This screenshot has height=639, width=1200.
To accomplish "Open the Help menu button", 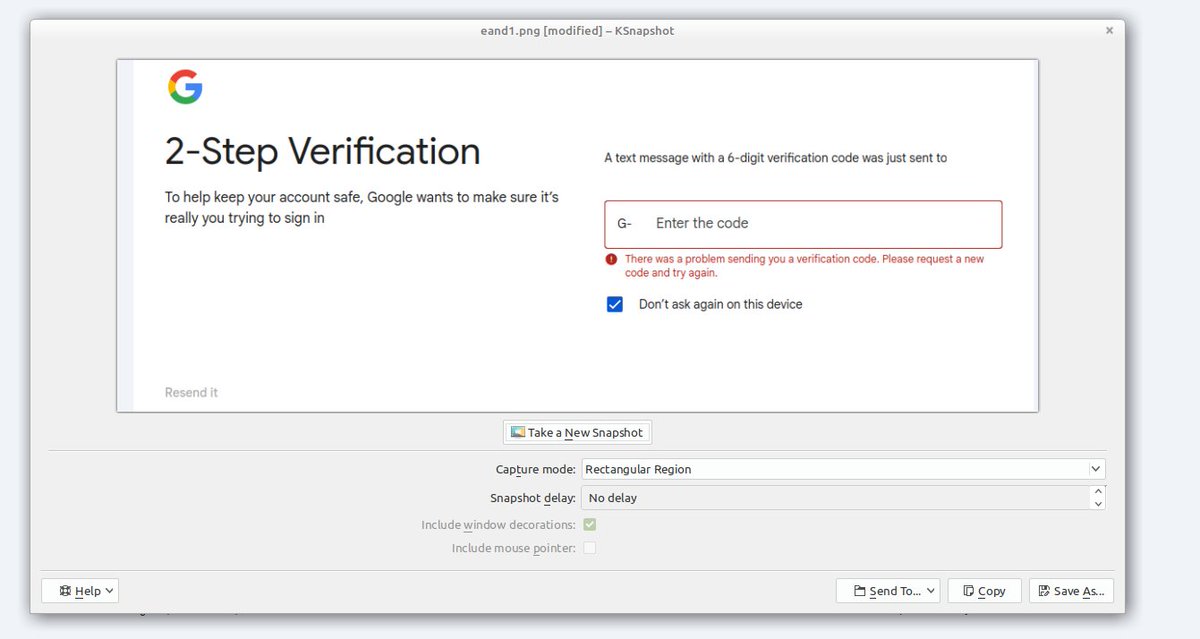I will [80, 591].
